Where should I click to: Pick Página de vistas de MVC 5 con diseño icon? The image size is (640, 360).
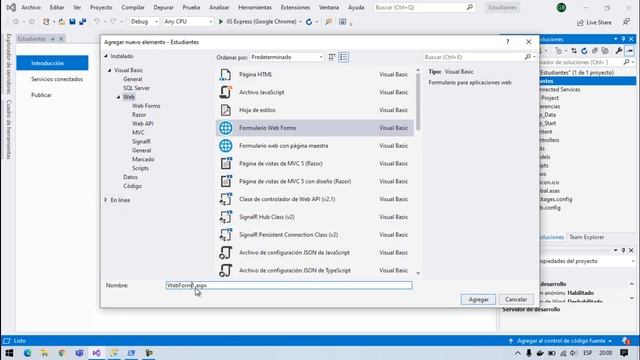(x=225, y=181)
